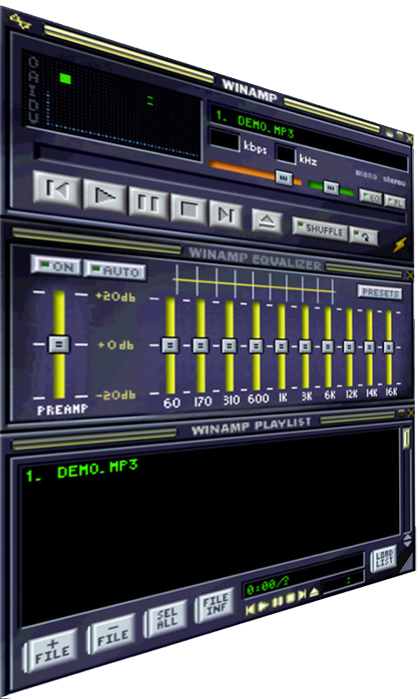Image resolution: width=420 pixels, height=699 pixels.
Task: Click the playlist mini Stop icon
Action: [x=290, y=597]
